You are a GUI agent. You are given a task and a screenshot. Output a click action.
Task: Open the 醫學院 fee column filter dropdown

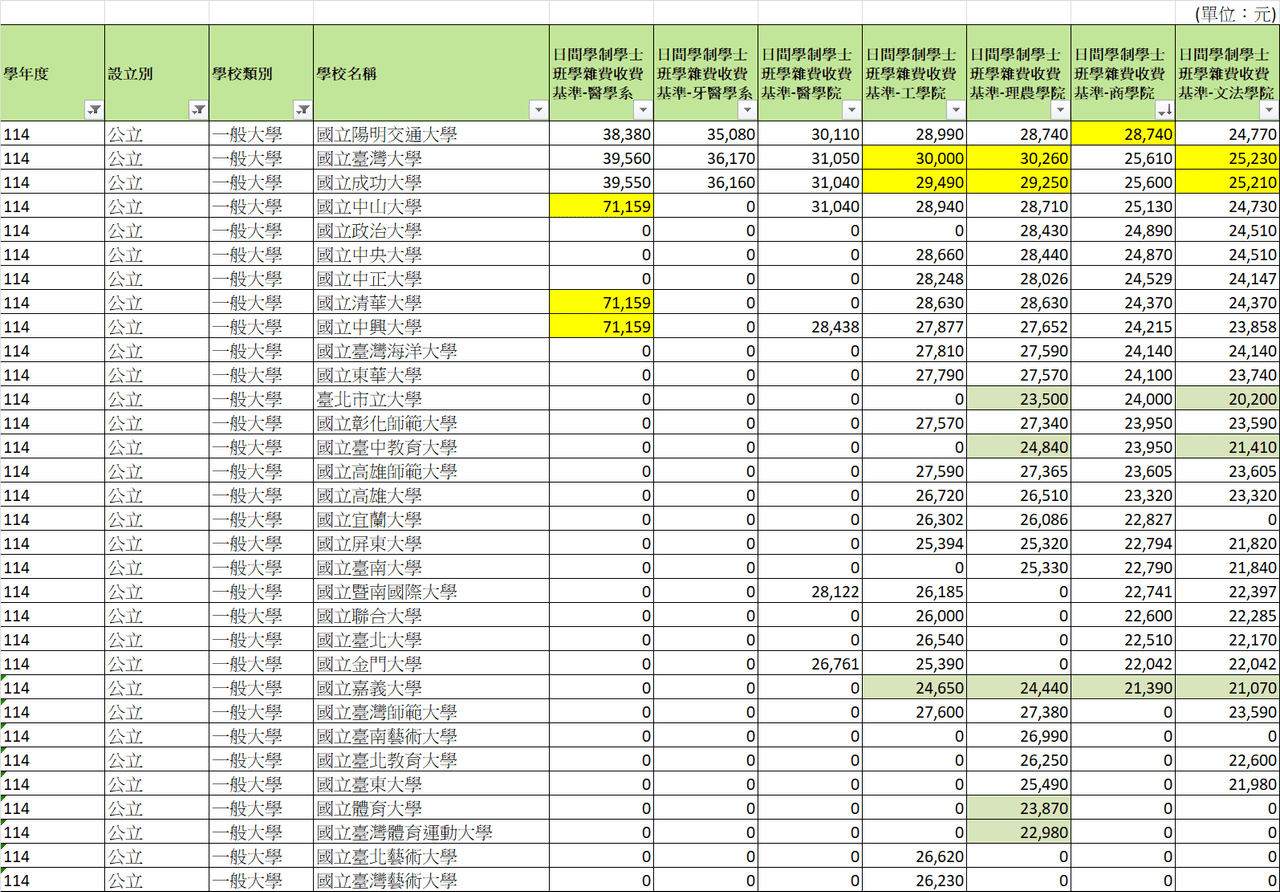[x=852, y=110]
